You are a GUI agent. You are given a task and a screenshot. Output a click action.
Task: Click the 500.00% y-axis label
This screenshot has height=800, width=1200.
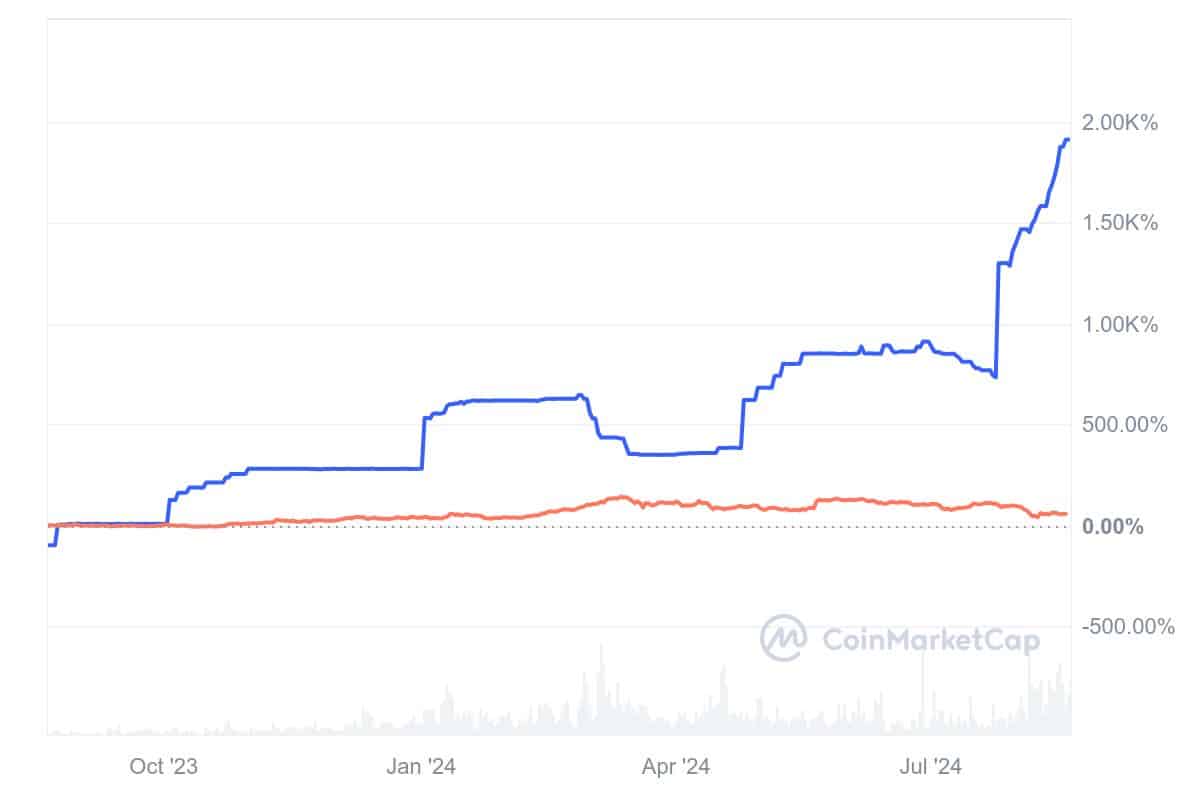coord(1125,425)
